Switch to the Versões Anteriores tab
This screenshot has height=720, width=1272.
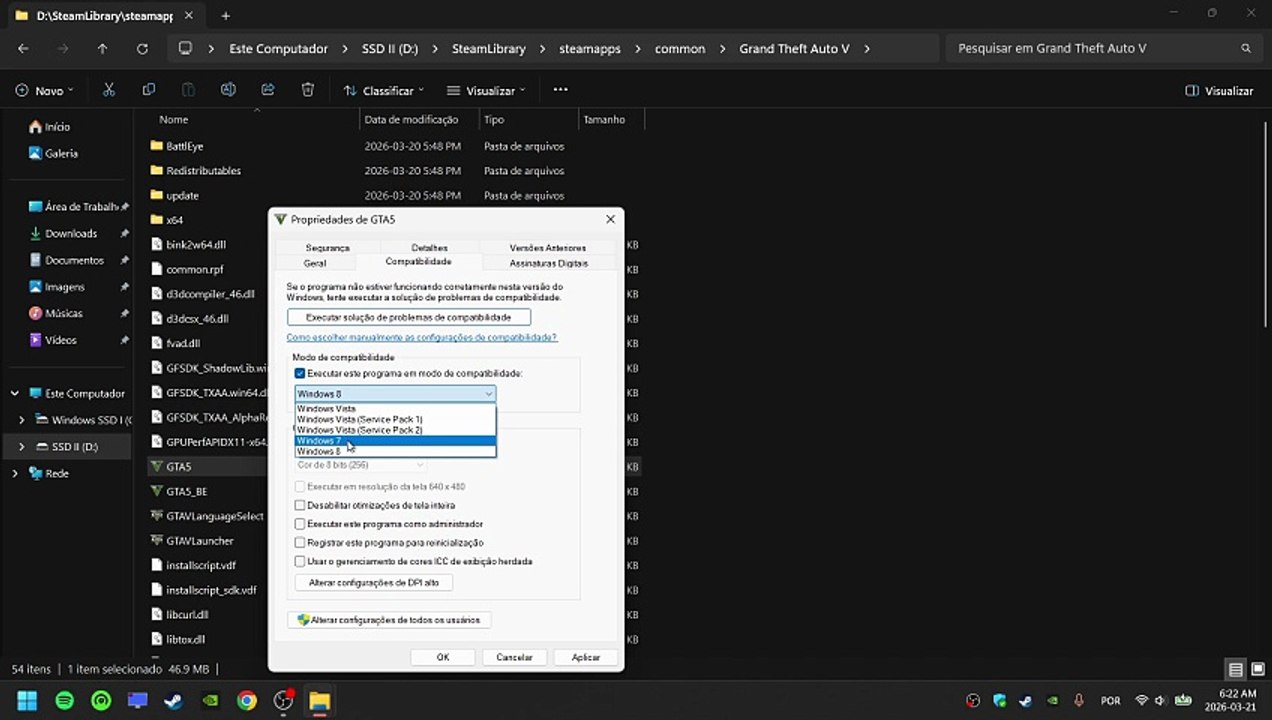[547, 247]
